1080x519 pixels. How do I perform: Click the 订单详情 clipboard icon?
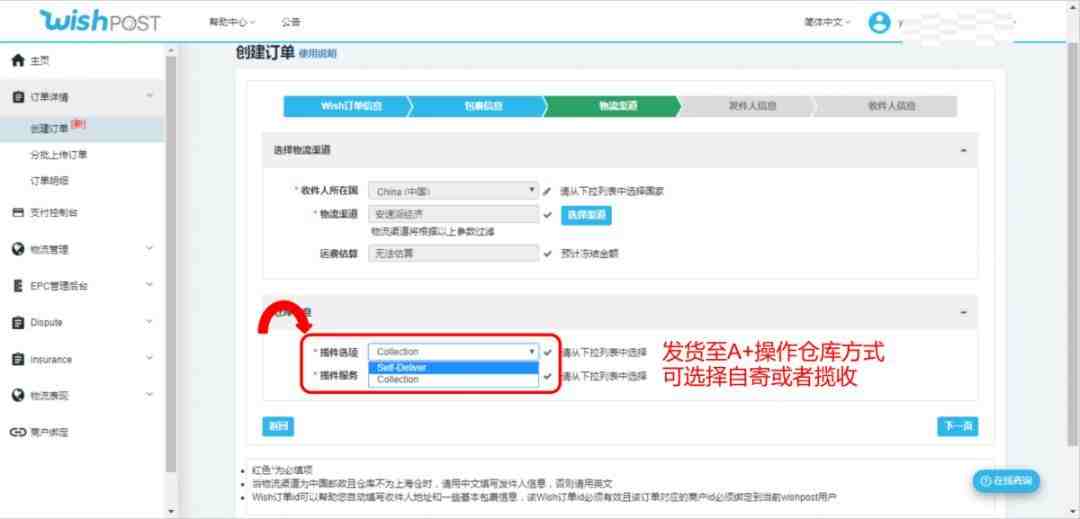(x=18, y=97)
